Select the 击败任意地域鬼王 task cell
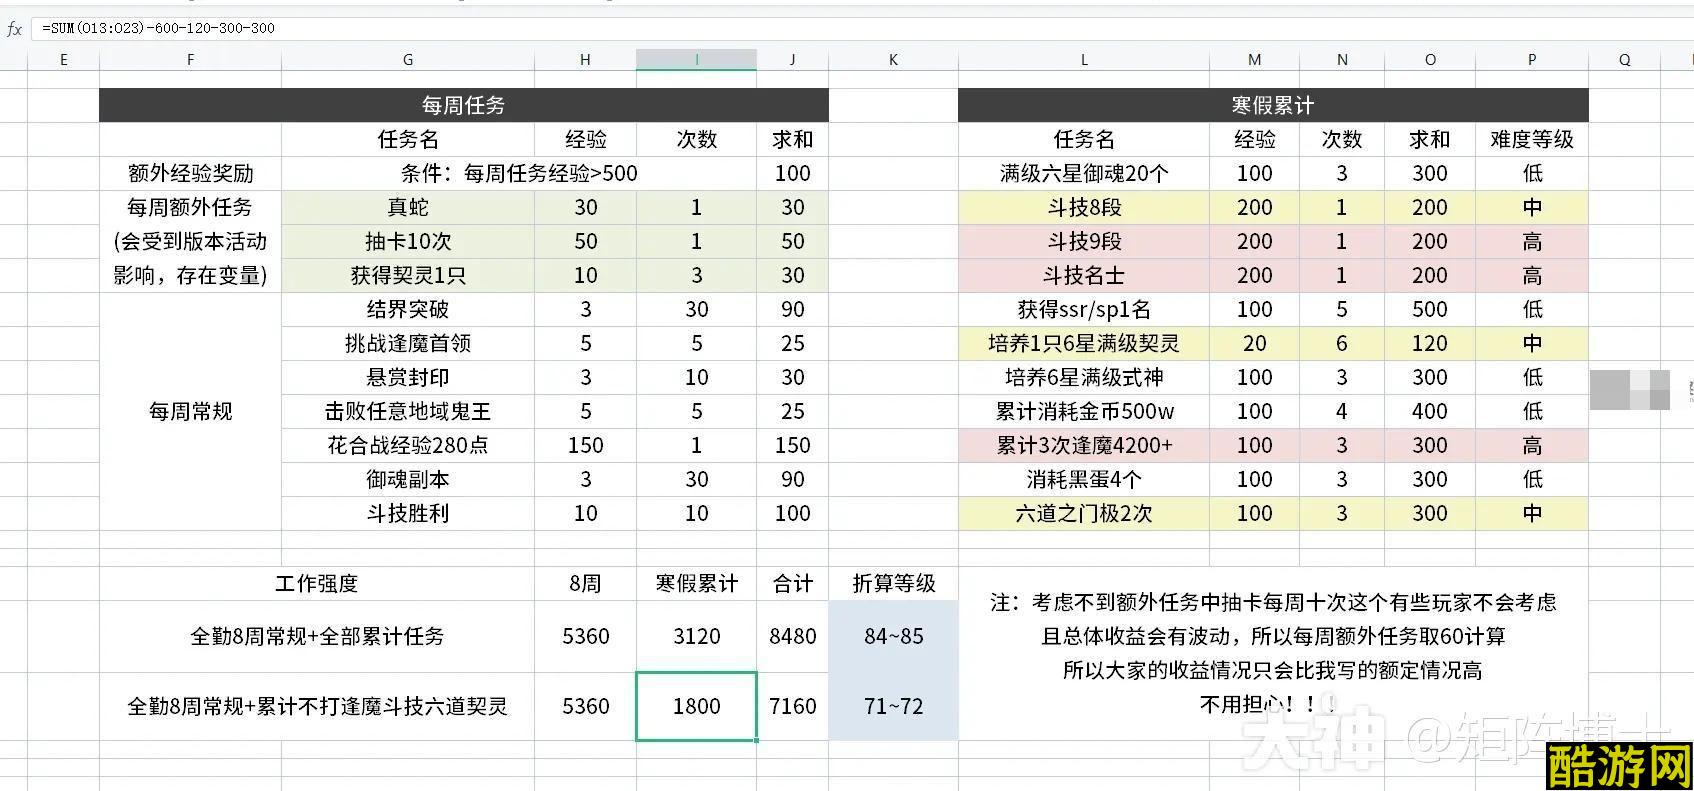 coord(408,411)
